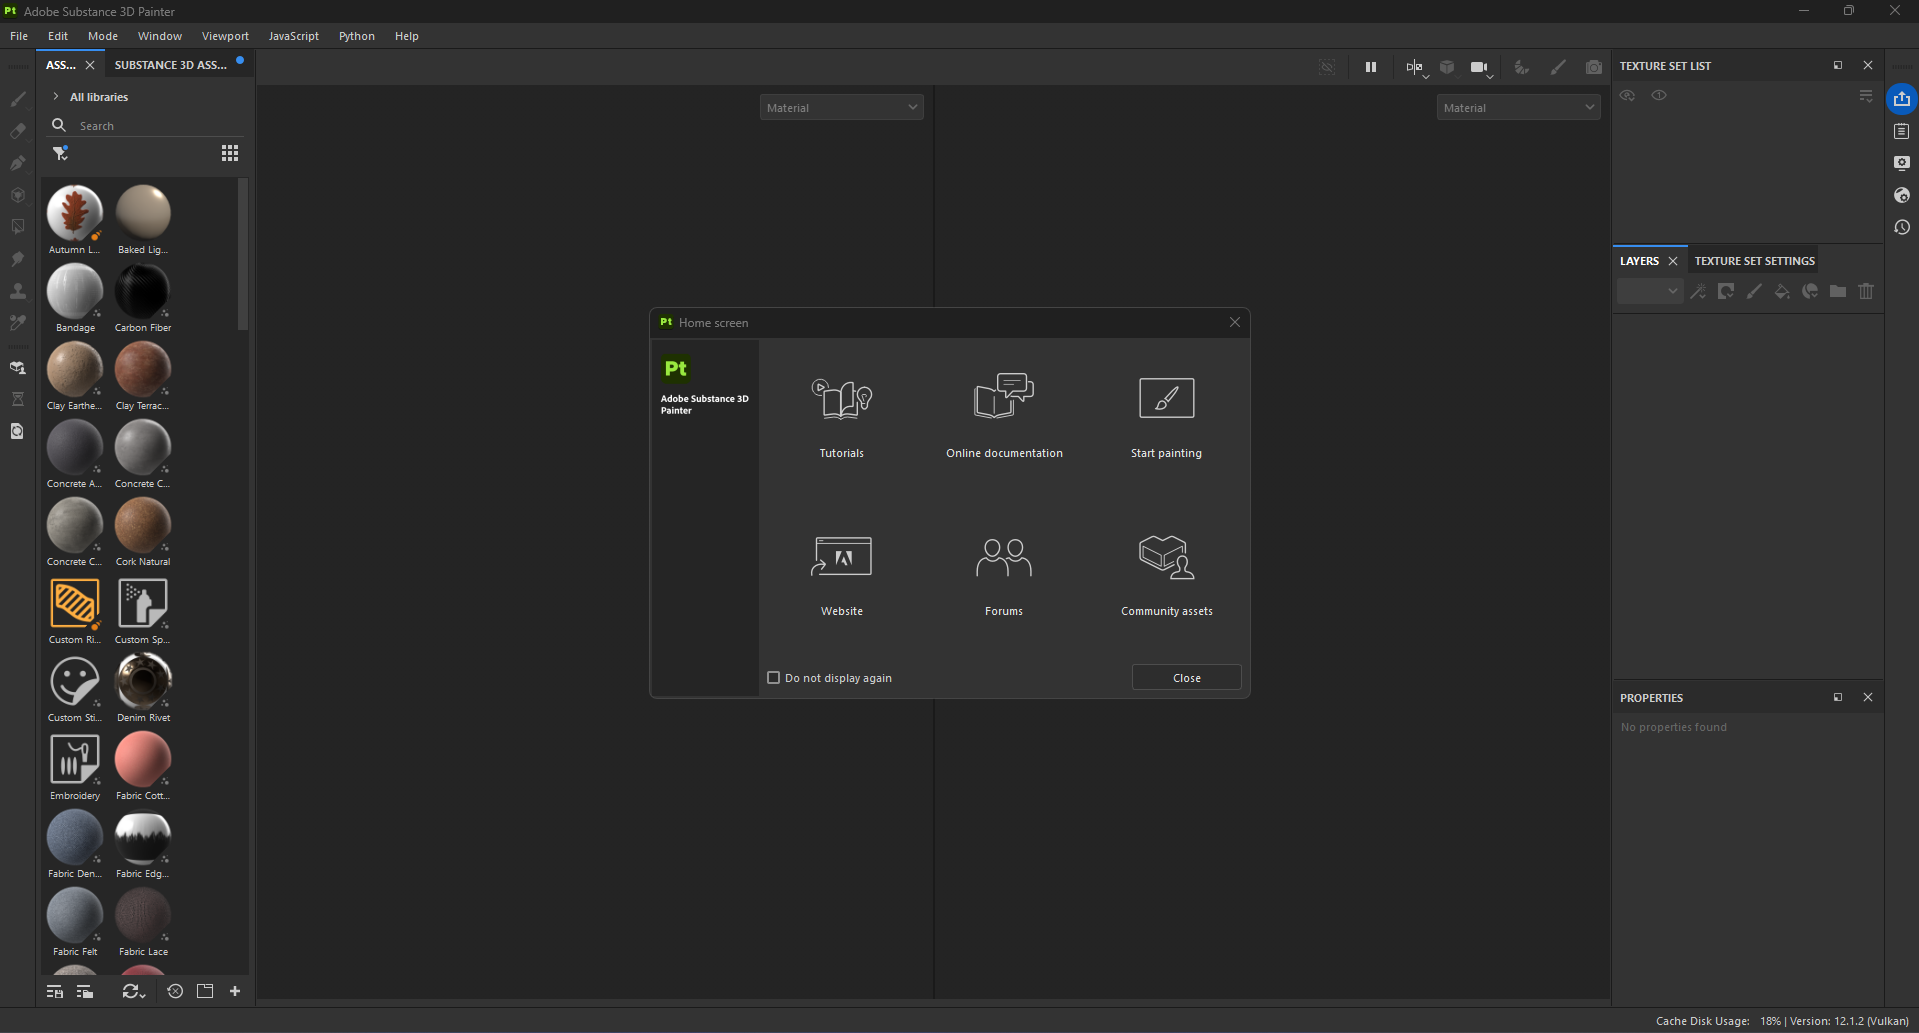Image resolution: width=1919 pixels, height=1033 pixels.
Task: Open the Layers blending mode dropdown
Action: 1650,291
